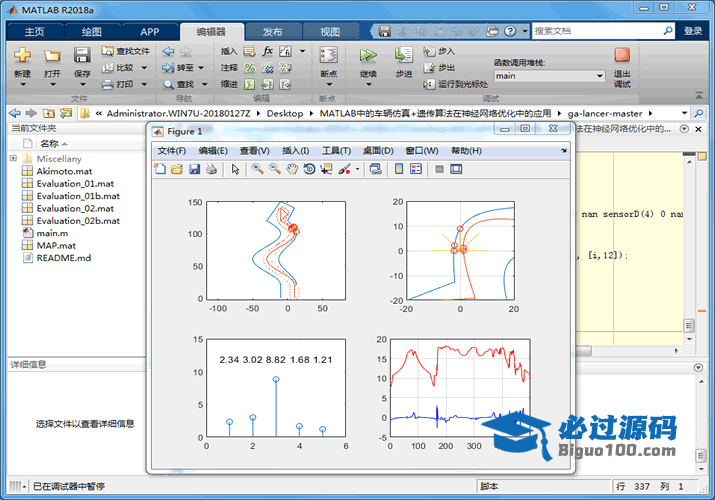Viewport: 715px width, 500px height.
Task: Switch to the APP tab
Action: [x=150, y=31]
